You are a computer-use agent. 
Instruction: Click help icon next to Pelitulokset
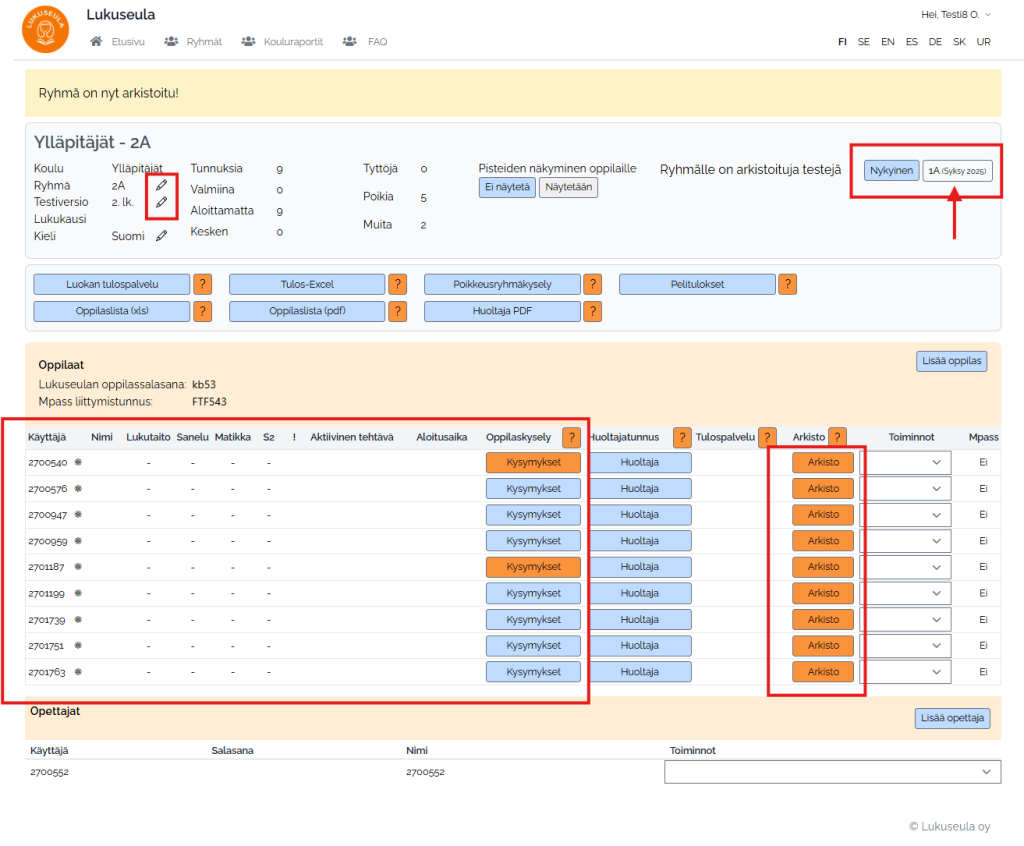tap(787, 284)
